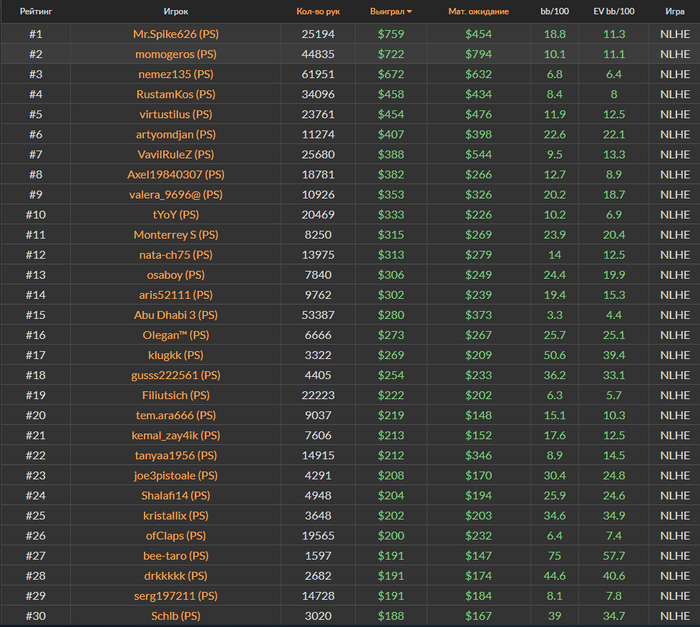The width and height of the screenshot is (700, 627).
Task: Open momogeros (PS) player link
Action: [x=176, y=54]
